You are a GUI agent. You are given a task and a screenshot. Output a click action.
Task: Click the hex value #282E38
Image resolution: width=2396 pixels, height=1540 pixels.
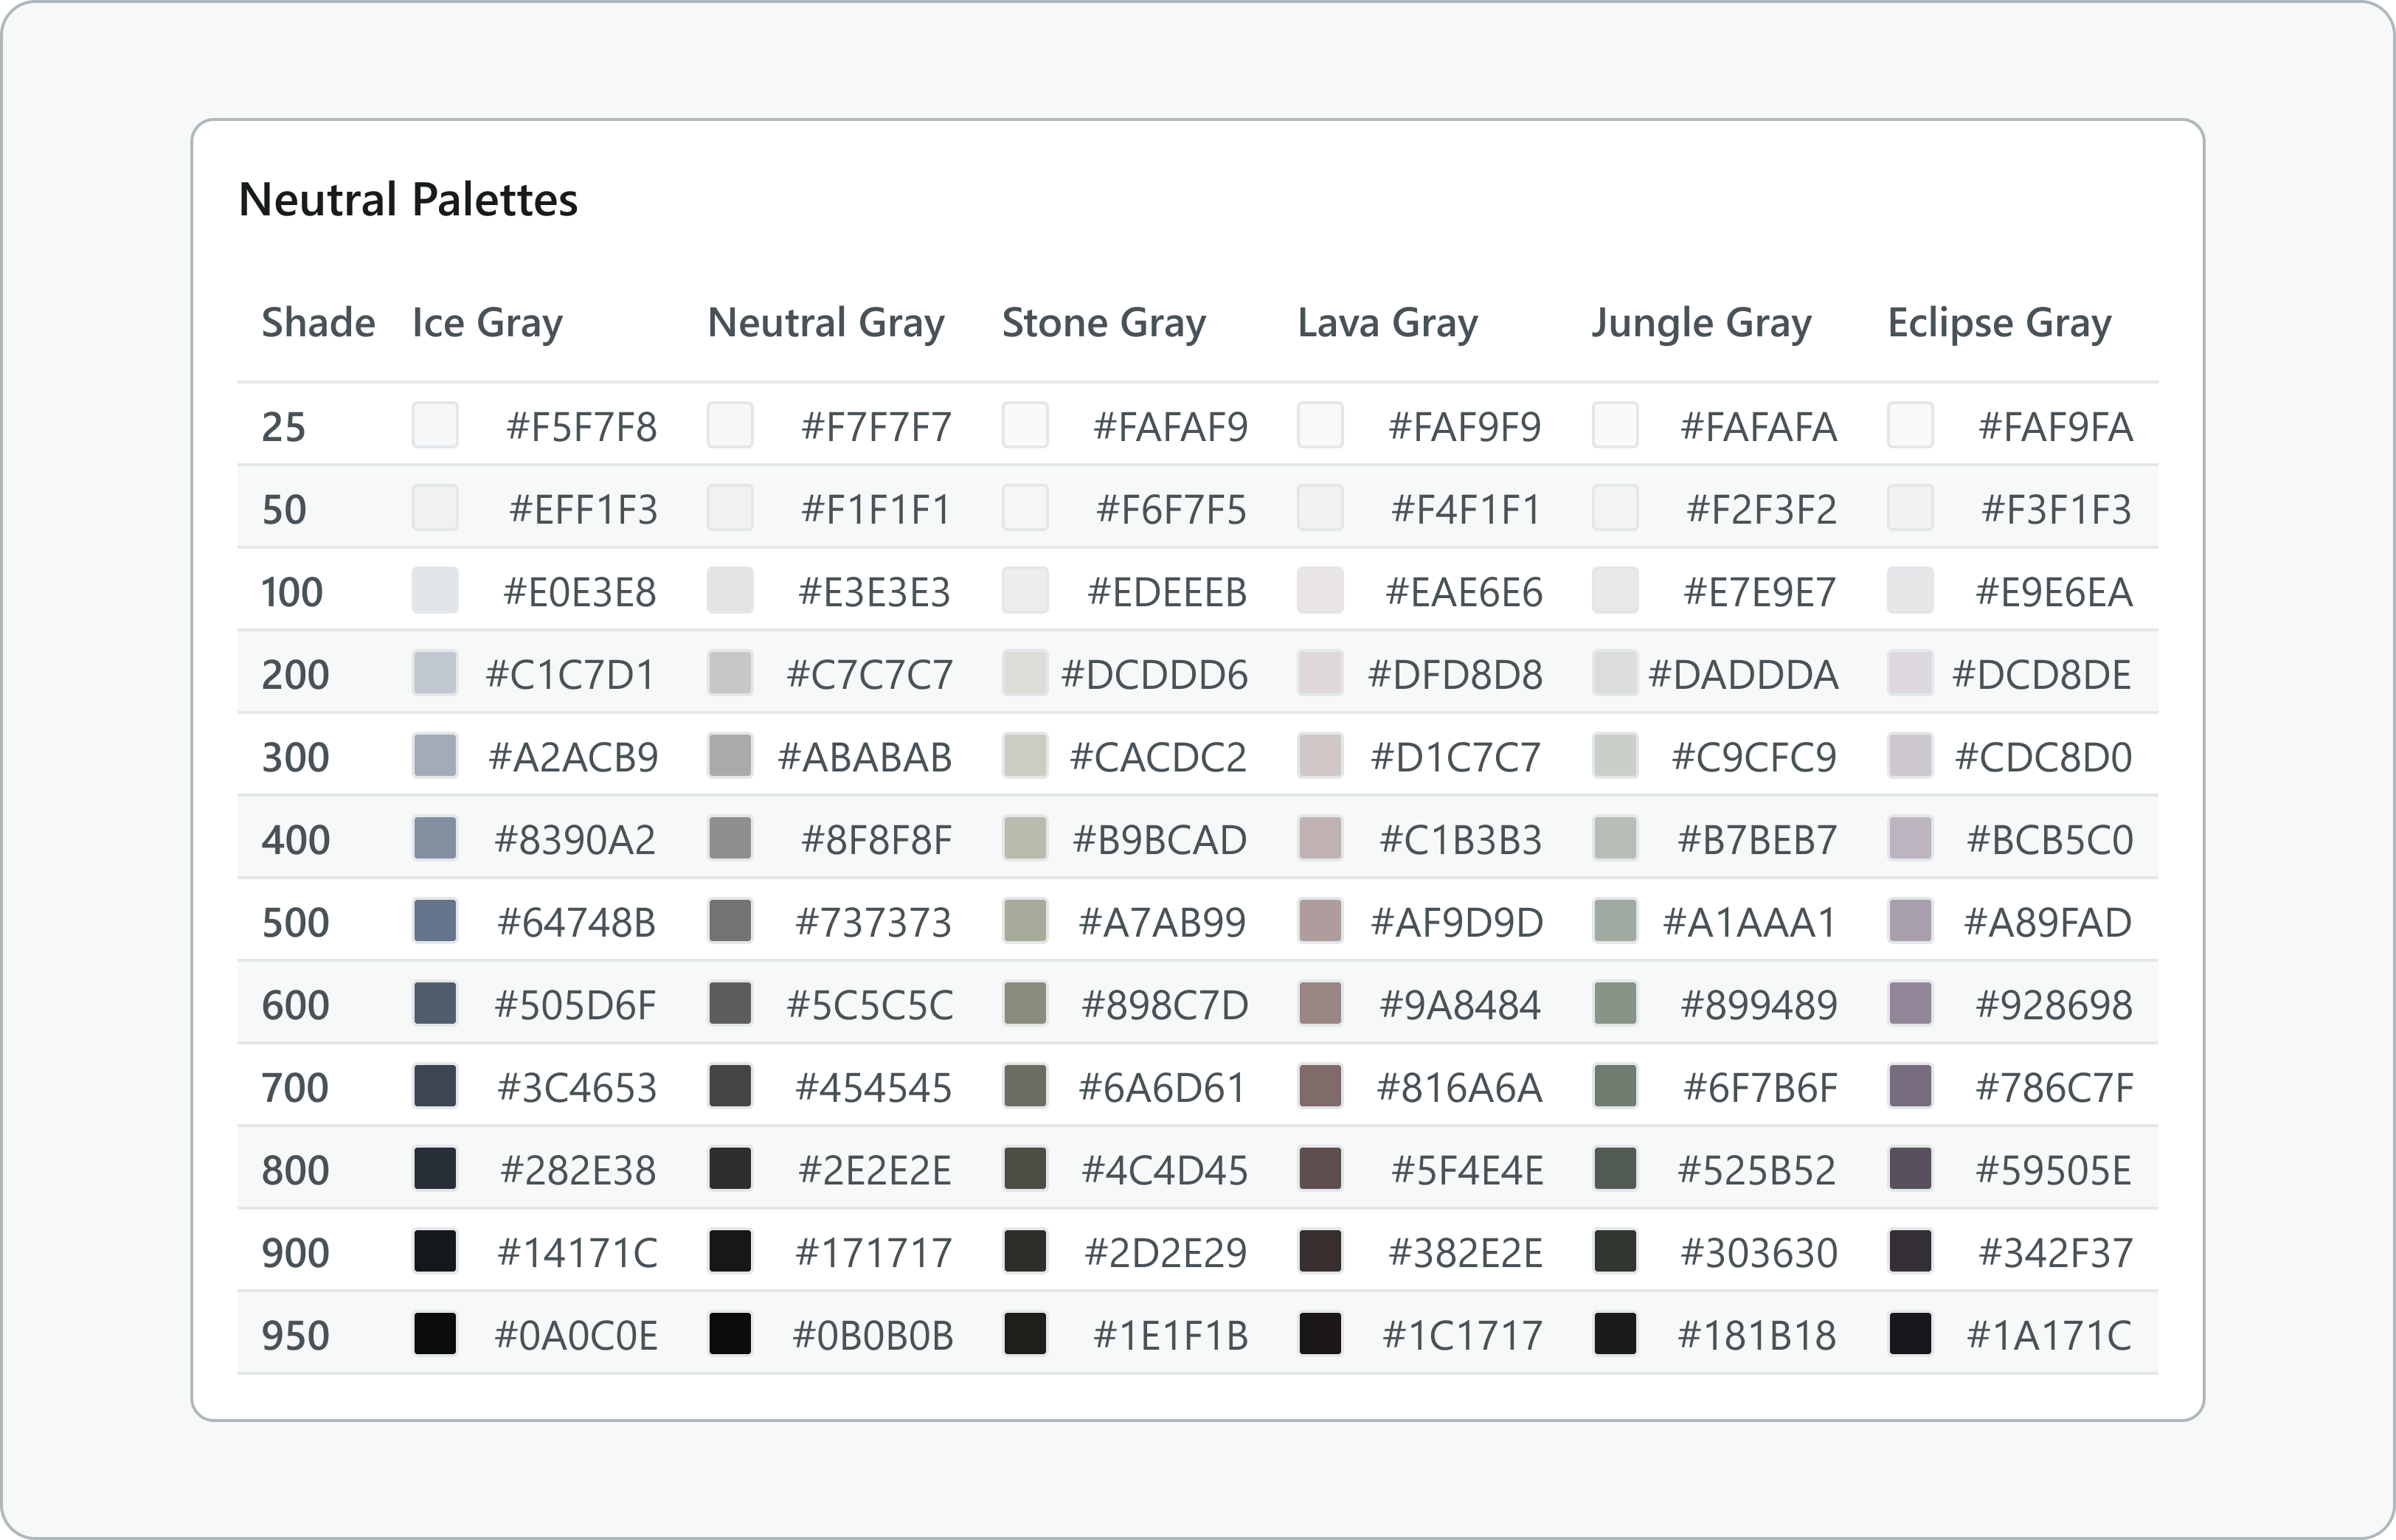(578, 1171)
